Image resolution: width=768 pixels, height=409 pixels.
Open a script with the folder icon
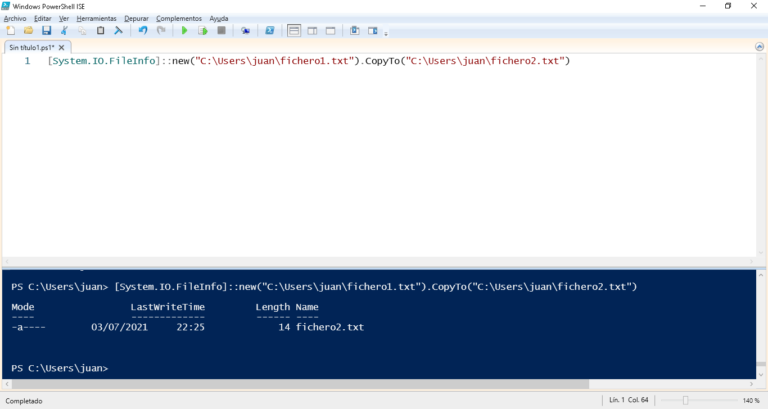coord(28,31)
